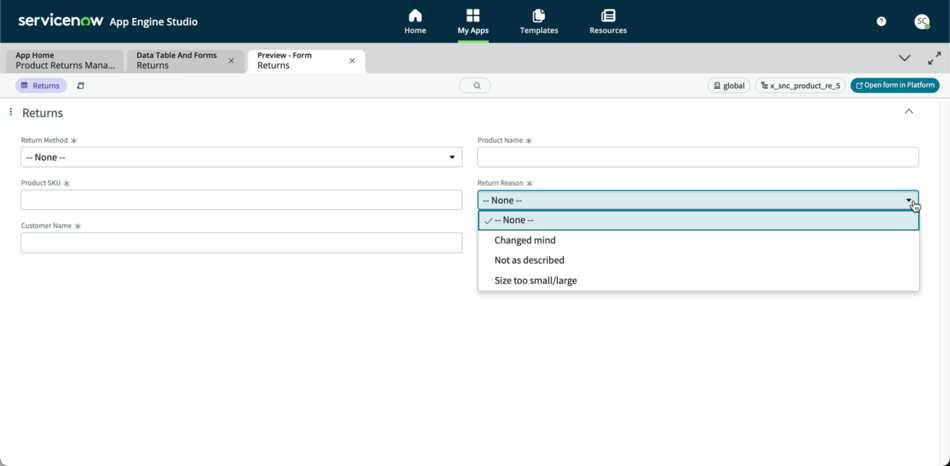The width and height of the screenshot is (950, 466).
Task: Choose Not as described option
Action: [698, 261]
